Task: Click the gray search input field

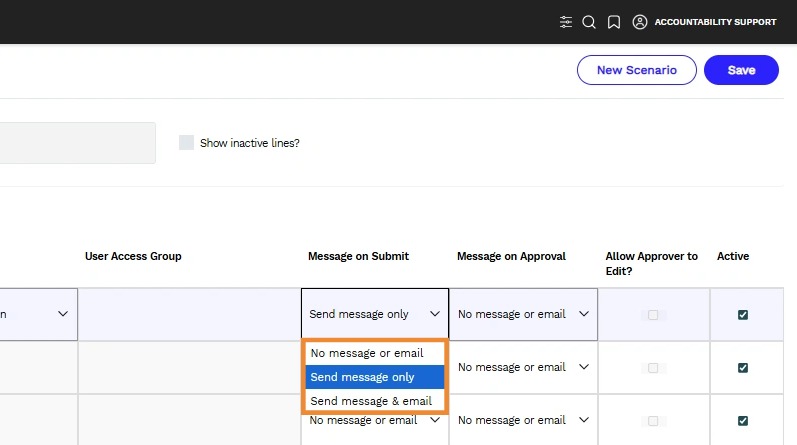Action: pos(77,143)
